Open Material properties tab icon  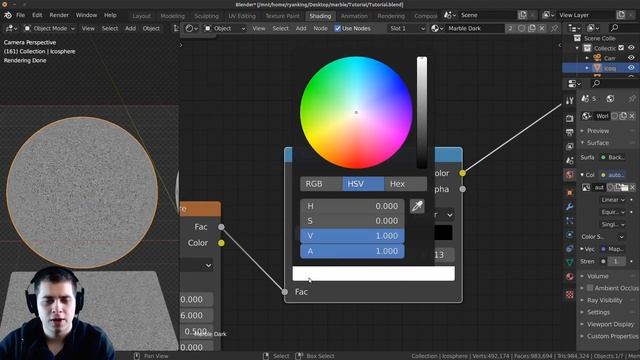(569, 277)
